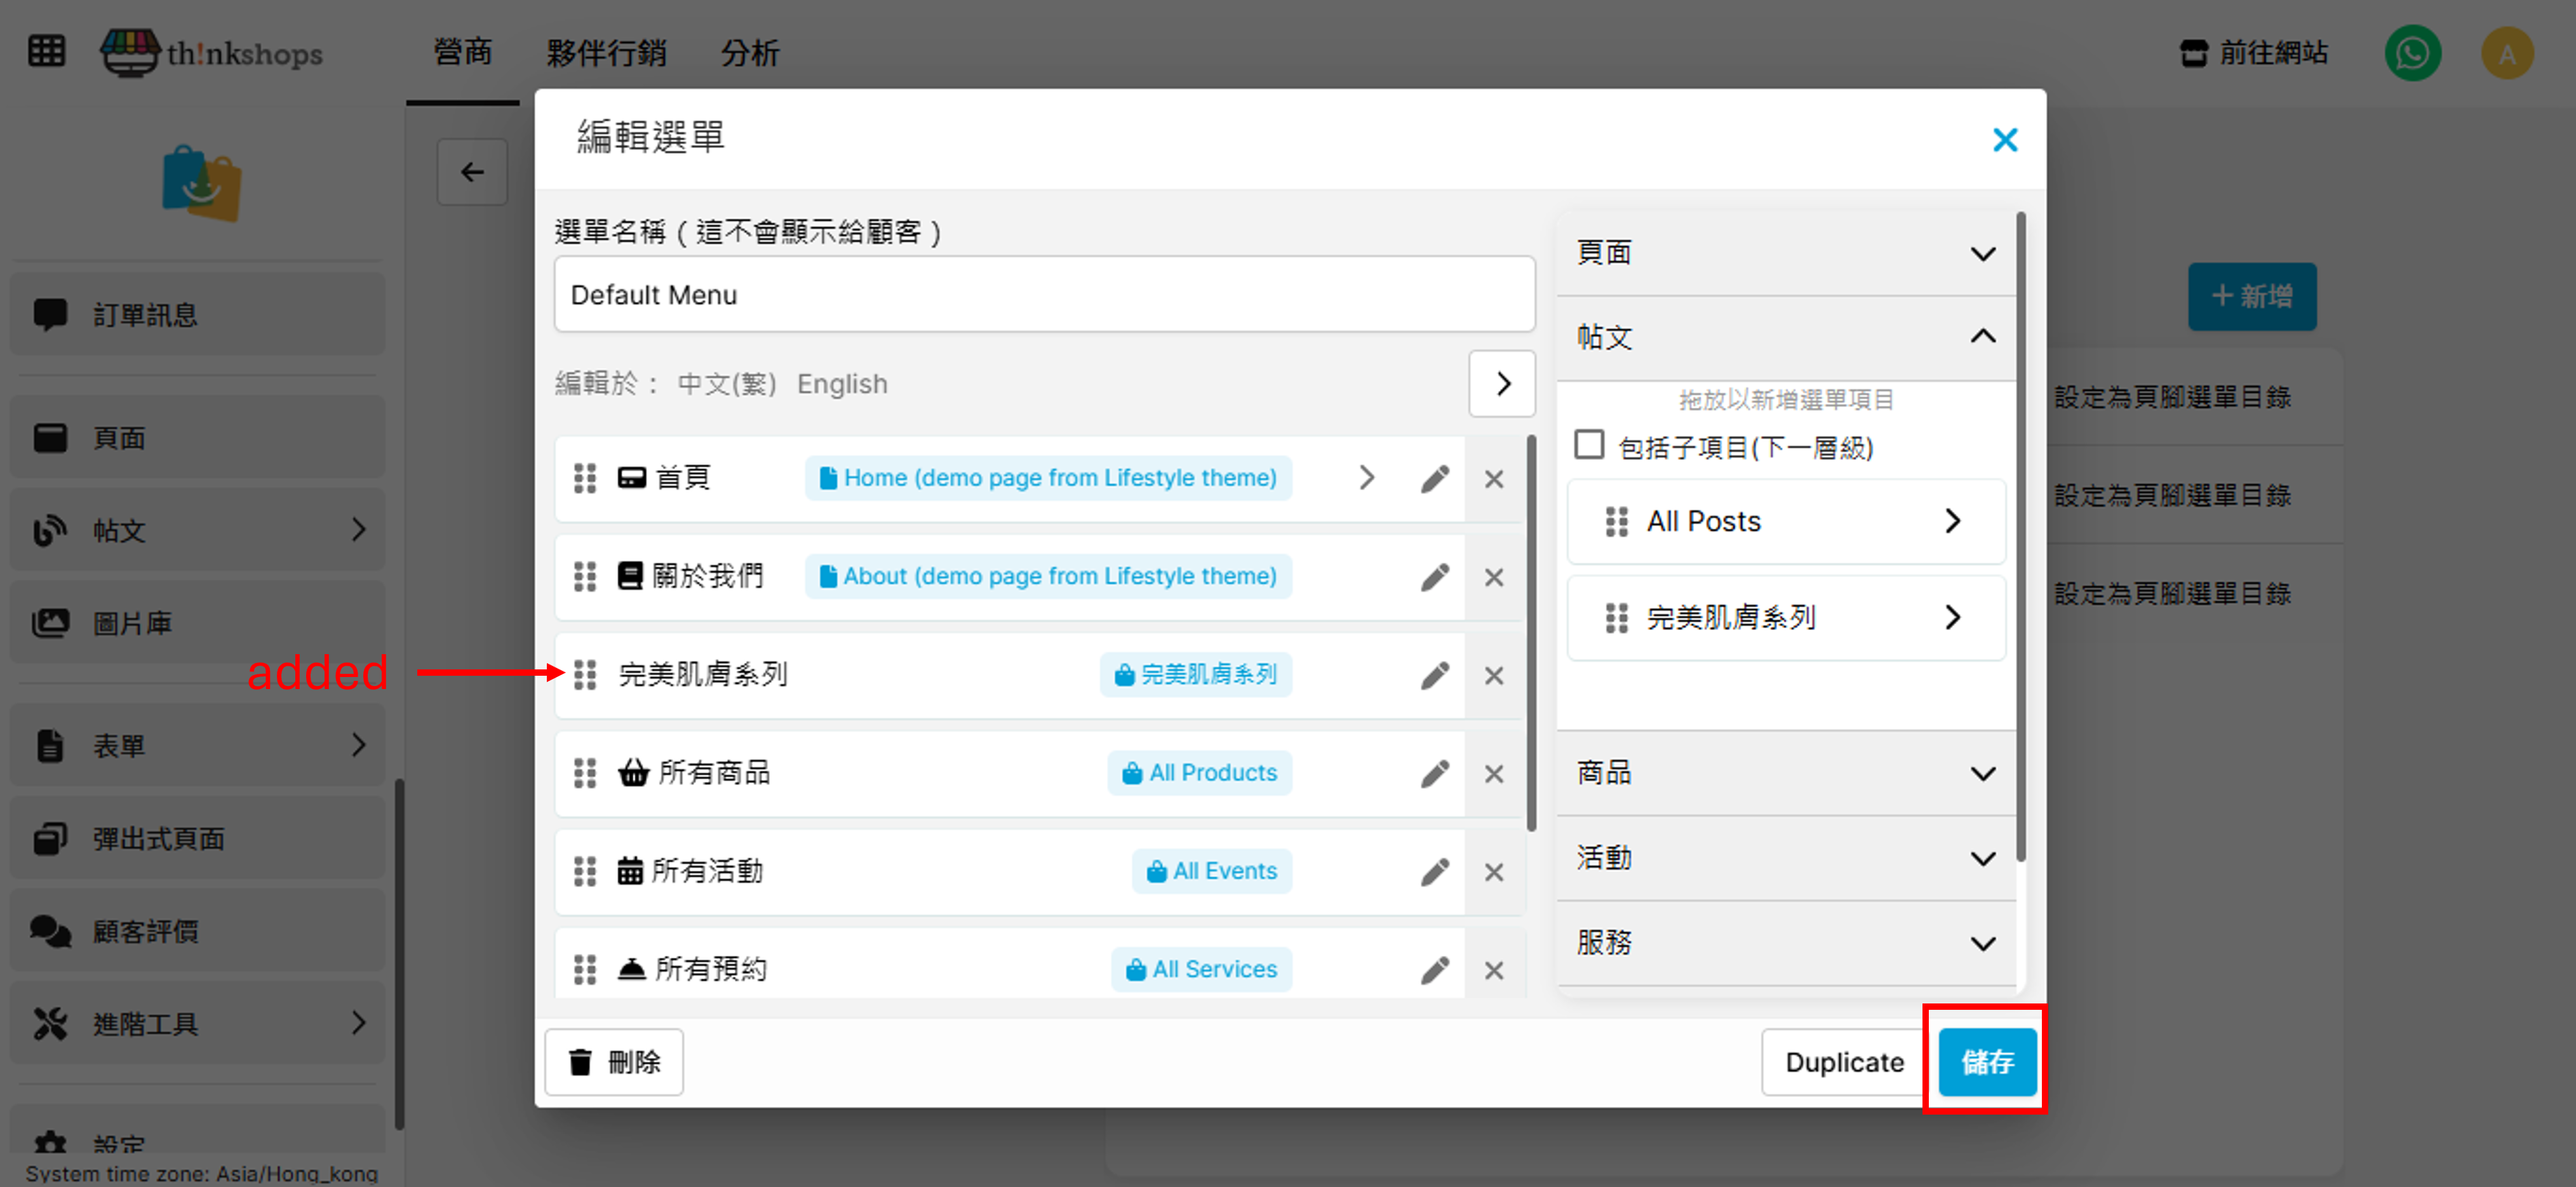This screenshot has width=2576, height=1187.
Task: Open the 分析 tab
Action: [x=749, y=53]
